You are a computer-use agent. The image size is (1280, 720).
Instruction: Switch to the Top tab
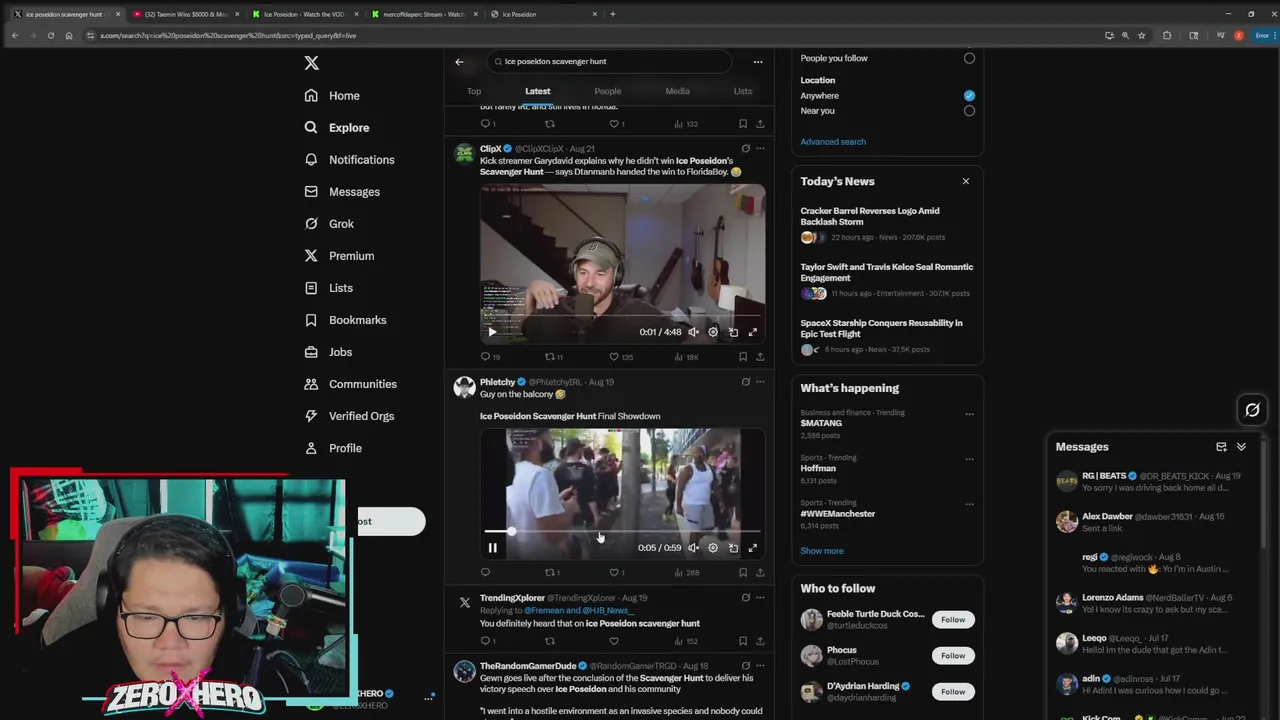coord(474,91)
